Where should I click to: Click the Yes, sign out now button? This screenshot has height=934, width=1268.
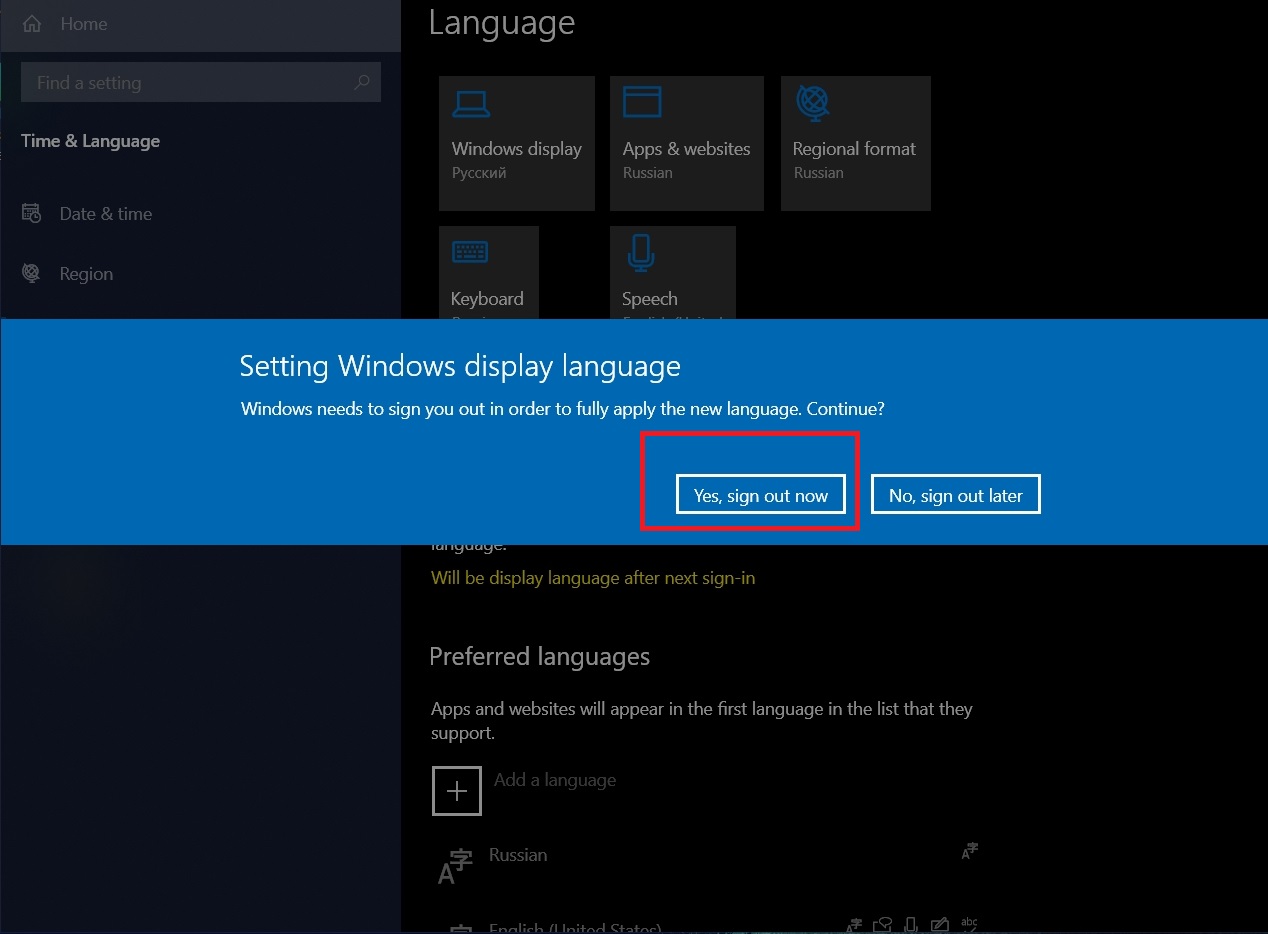click(761, 495)
